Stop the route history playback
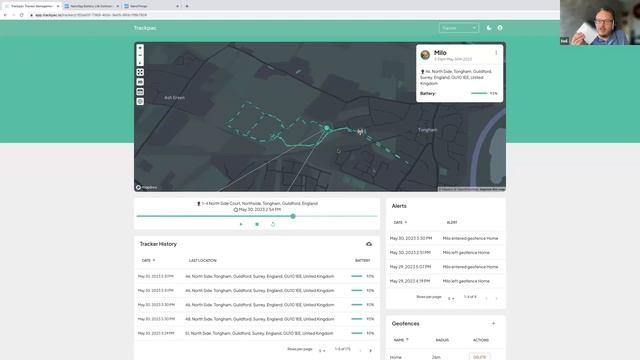This screenshot has width=640, height=360. tap(257, 224)
